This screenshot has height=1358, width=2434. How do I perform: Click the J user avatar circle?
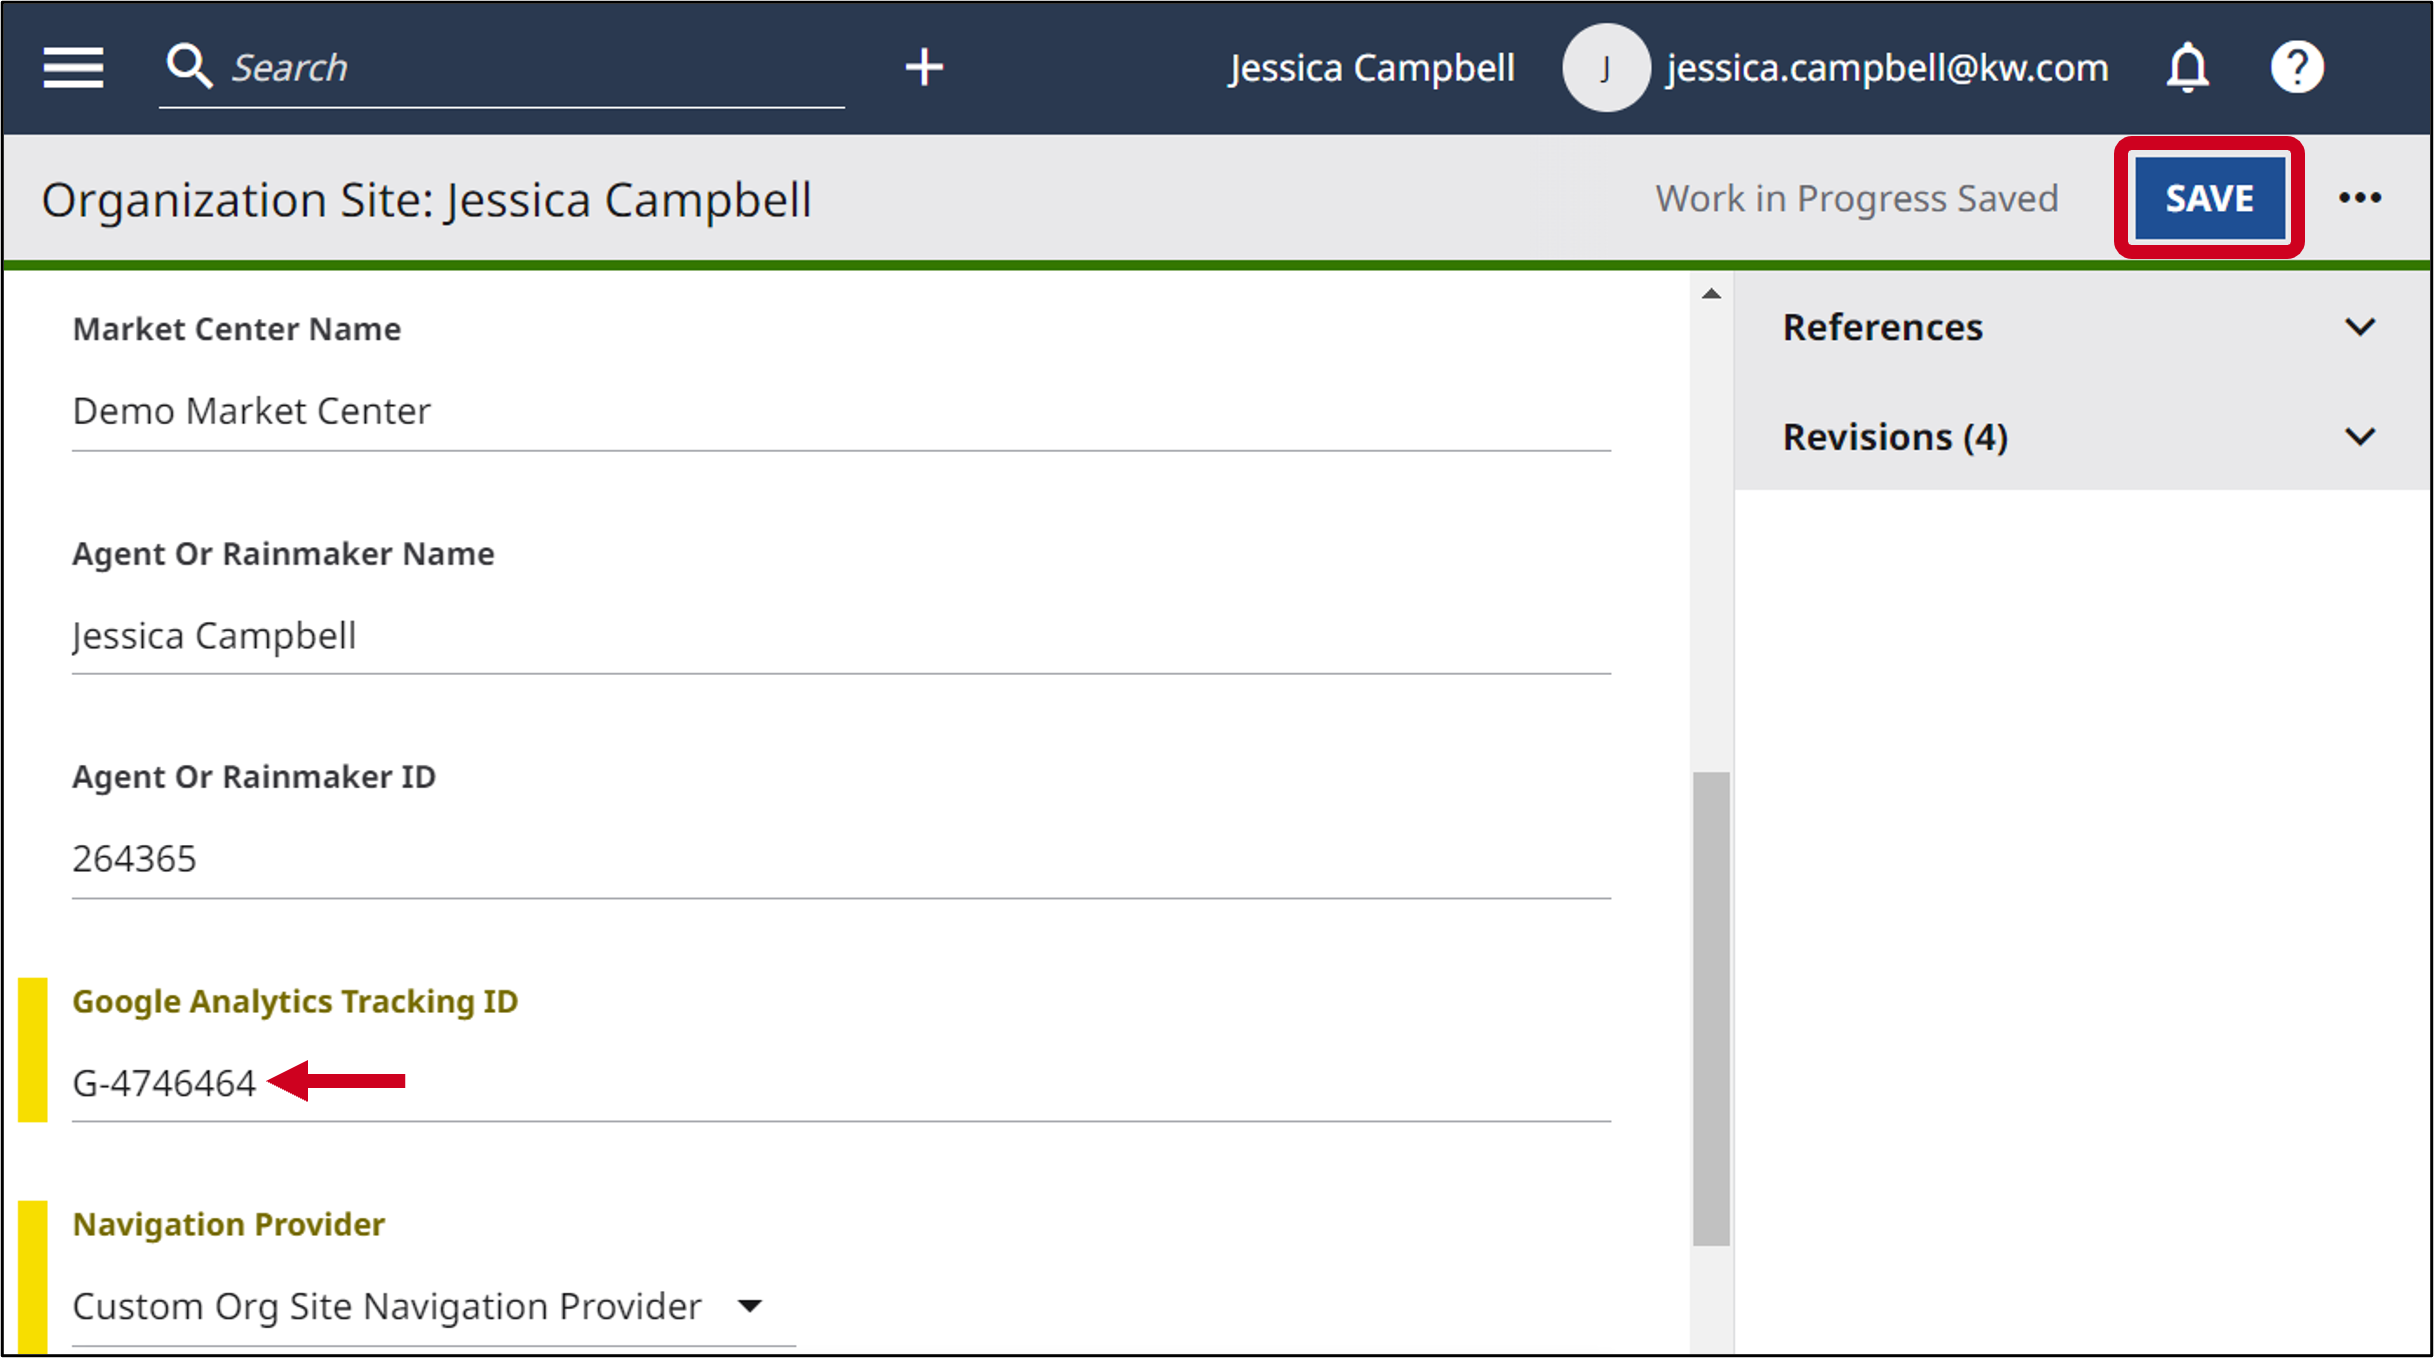[x=1605, y=68]
